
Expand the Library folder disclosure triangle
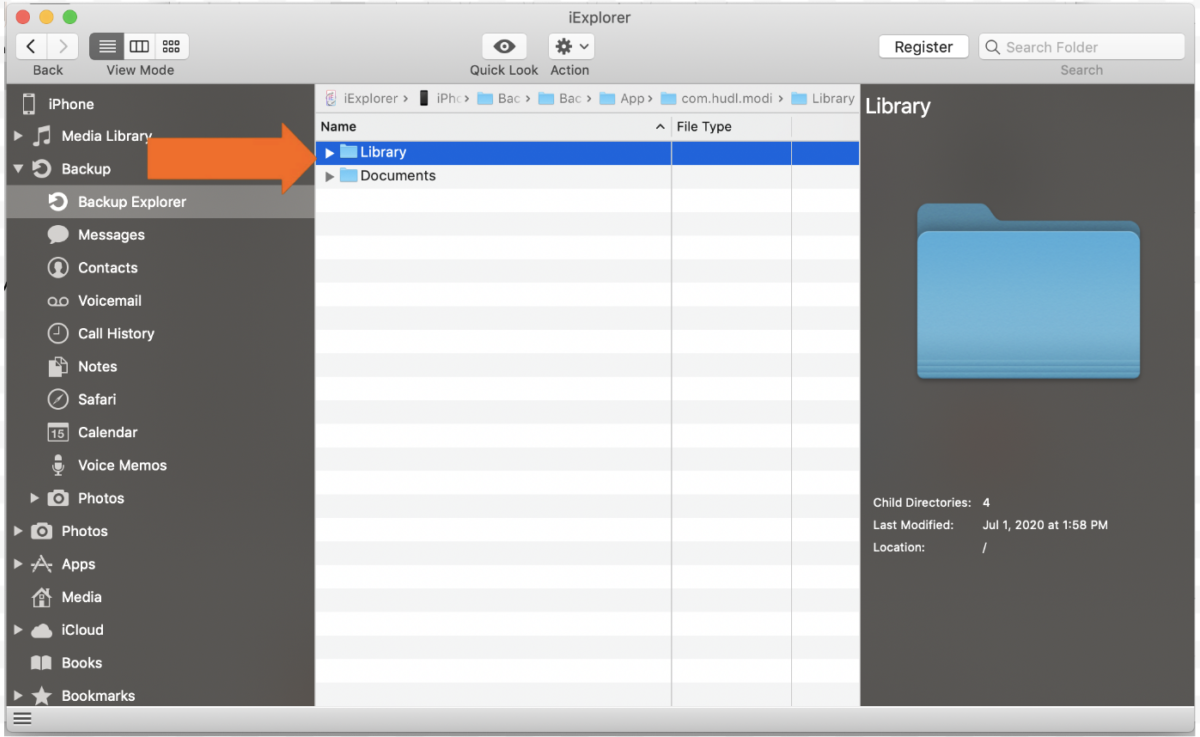point(330,152)
